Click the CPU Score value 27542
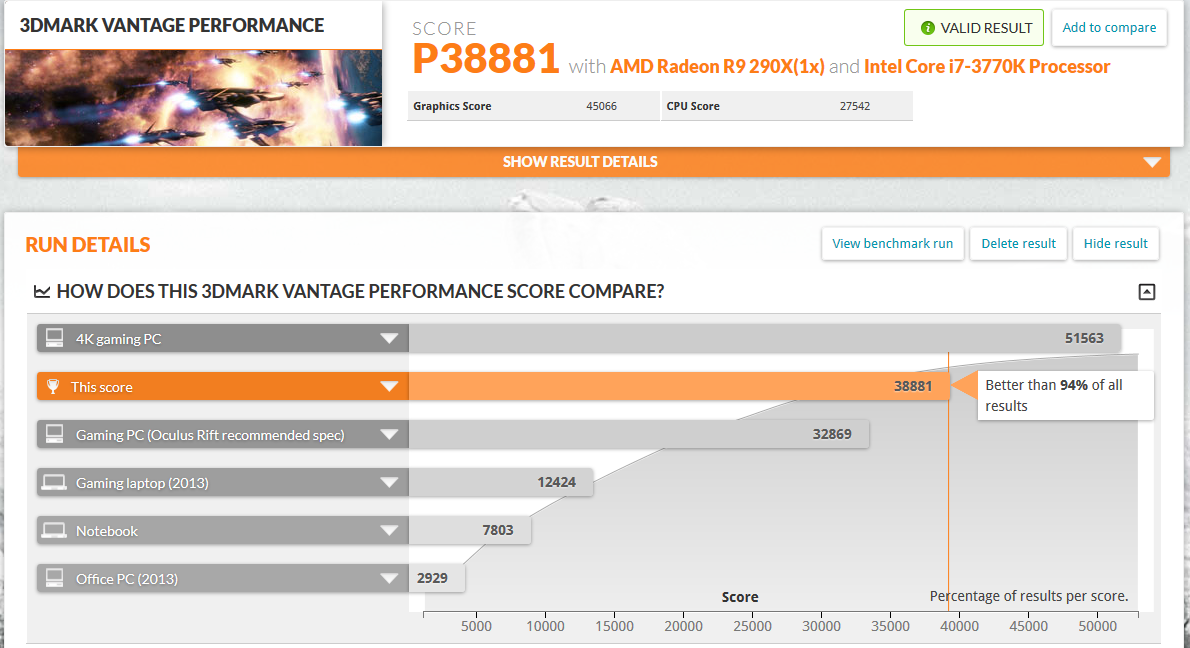The height and width of the screenshot is (648, 1190). pyautogui.click(x=855, y=106)
